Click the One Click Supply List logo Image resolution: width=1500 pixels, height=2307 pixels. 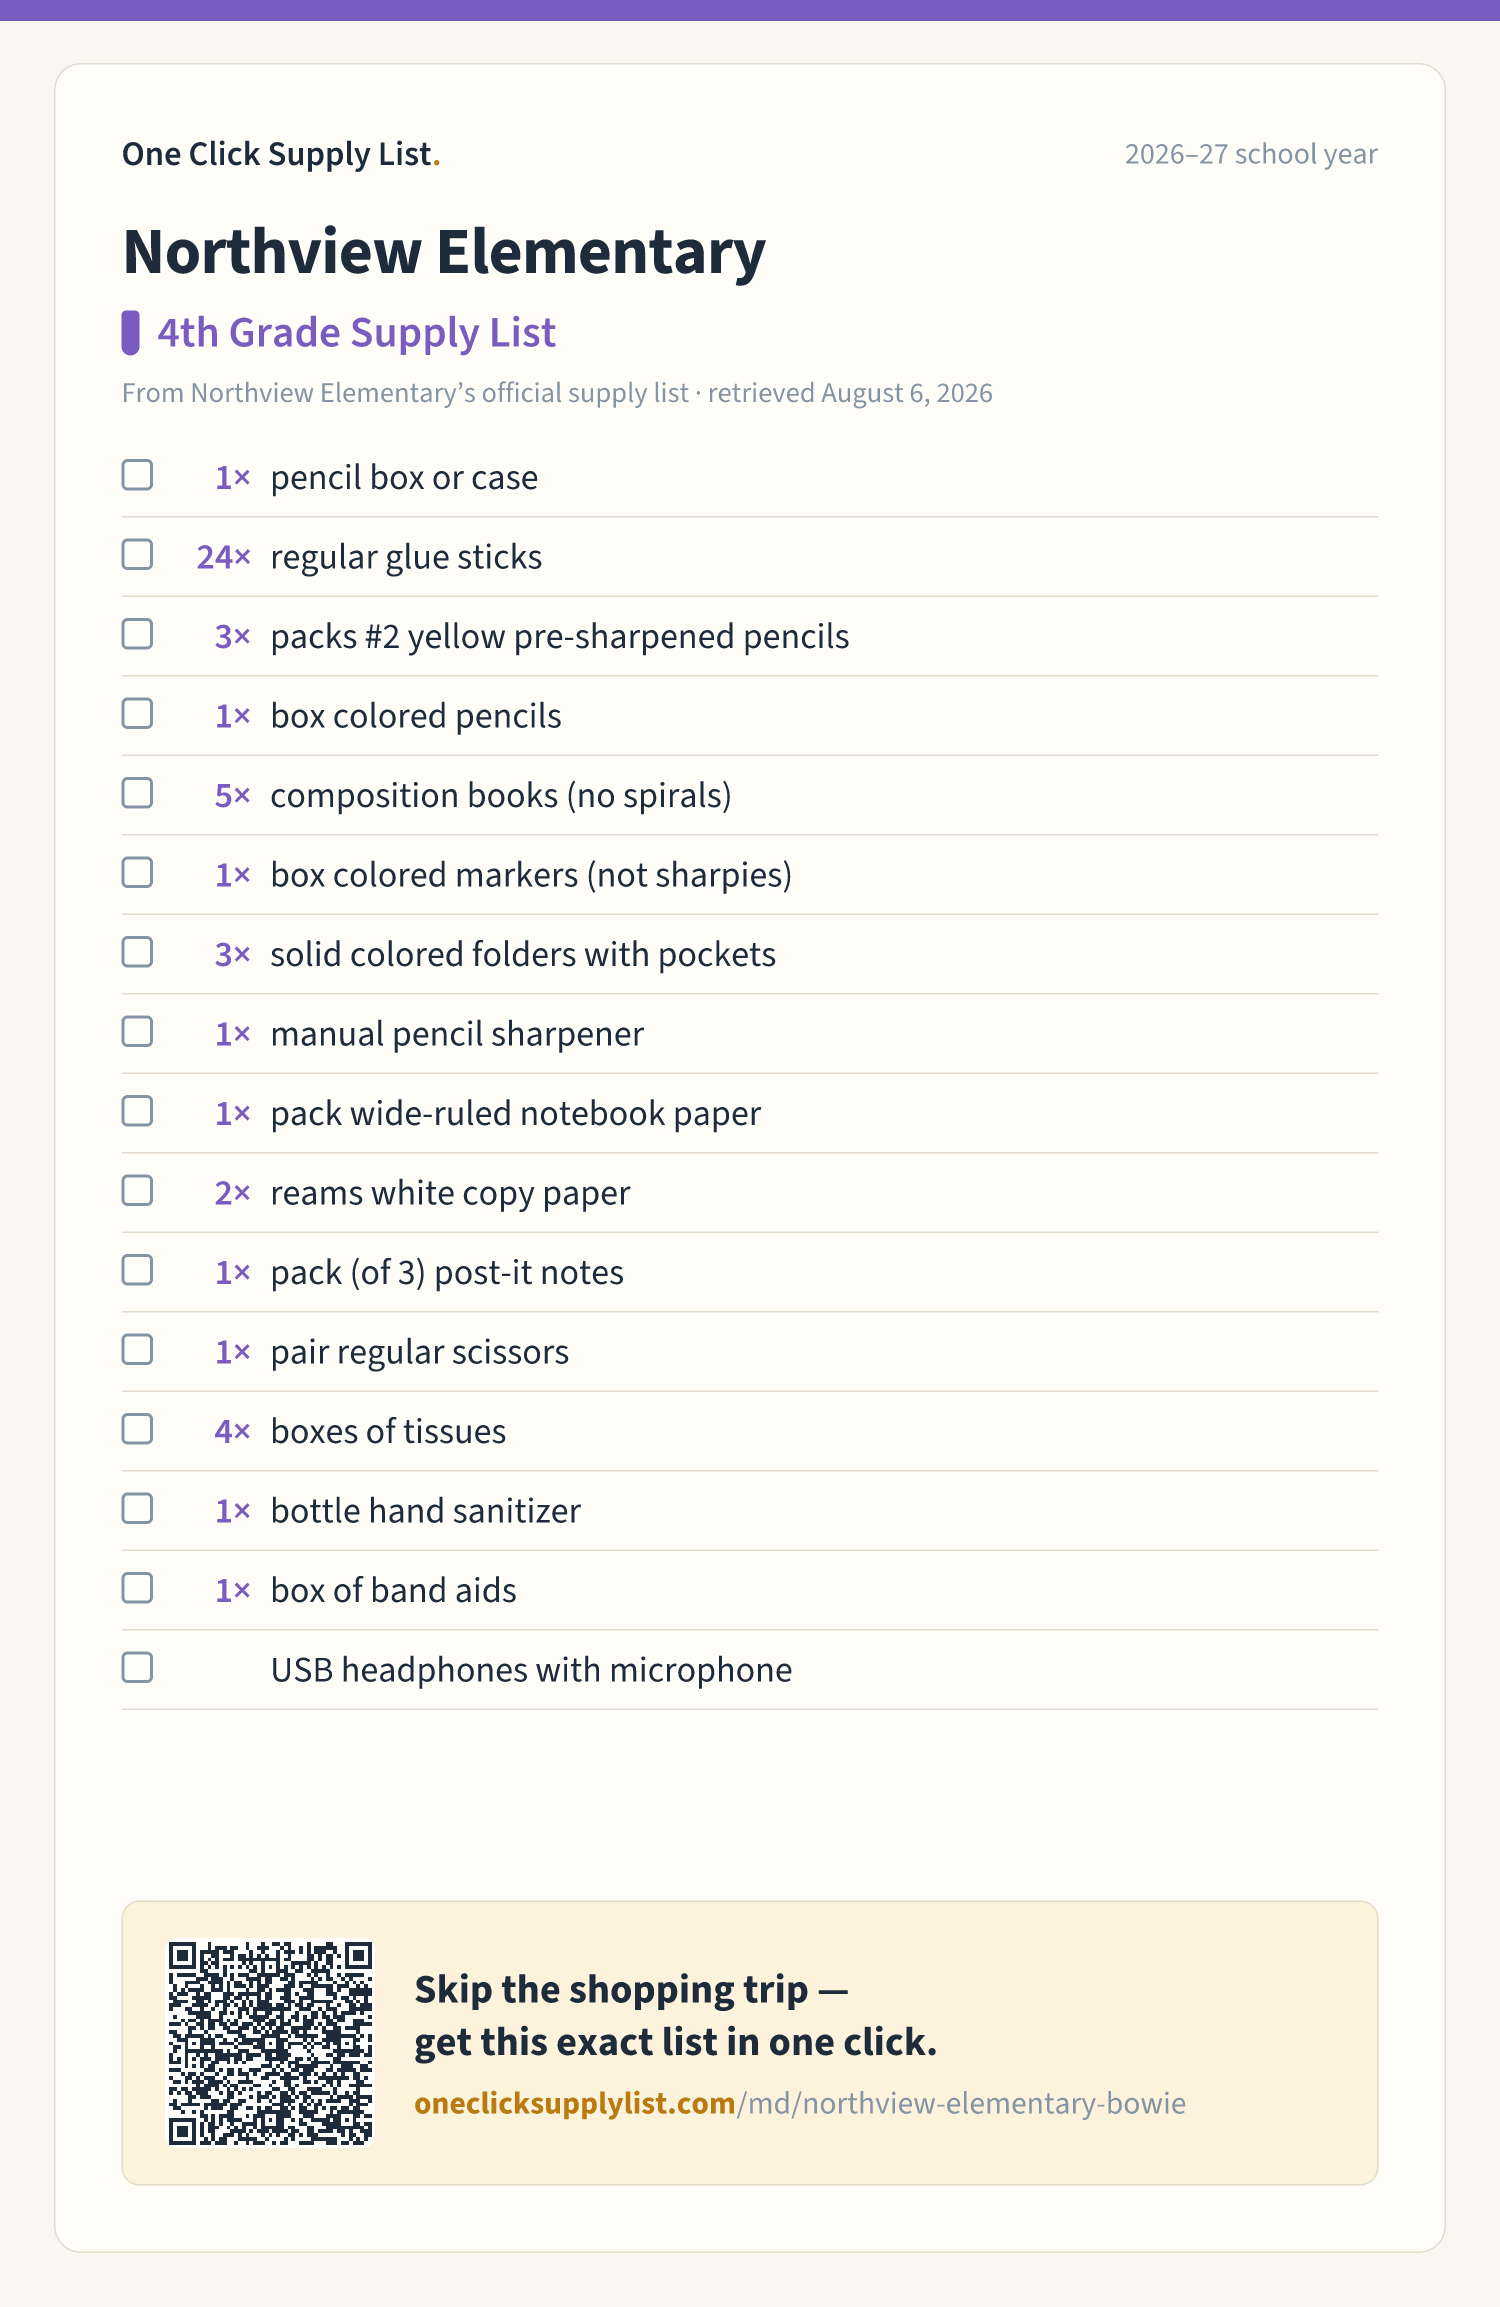coord(281,154)
